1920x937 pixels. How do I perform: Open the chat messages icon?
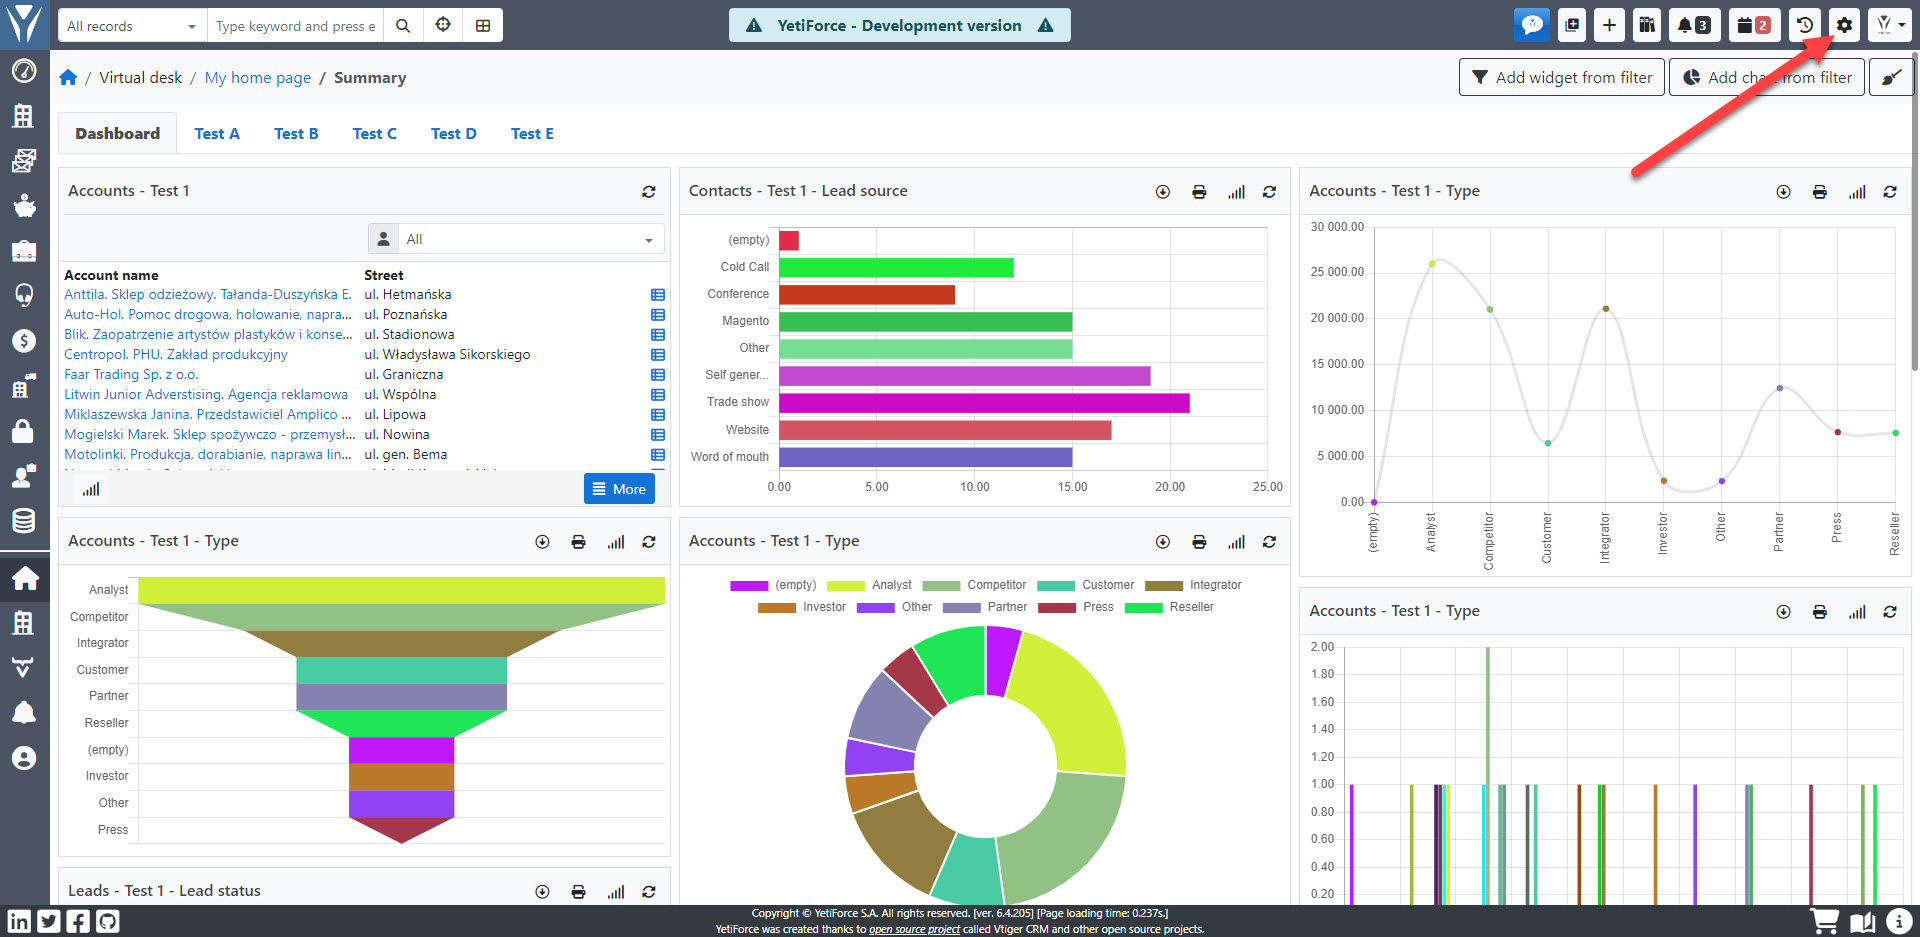pos(1531,25)
